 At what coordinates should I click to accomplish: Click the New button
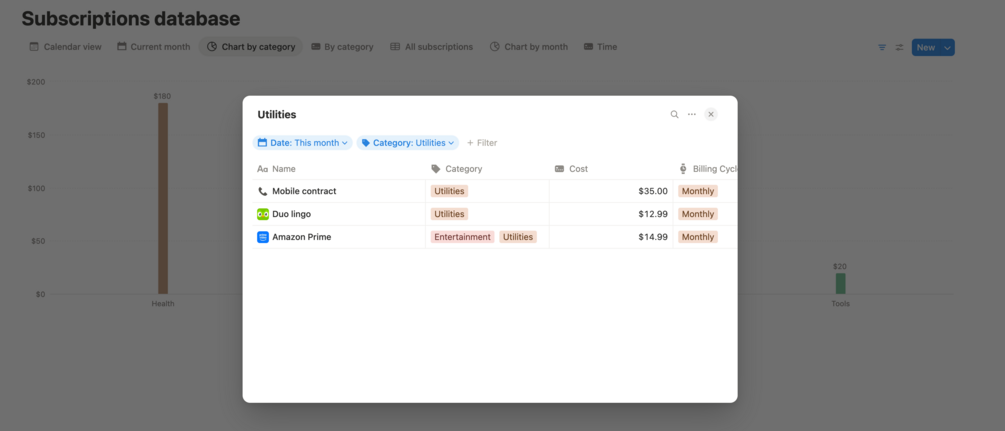(926, 47)
